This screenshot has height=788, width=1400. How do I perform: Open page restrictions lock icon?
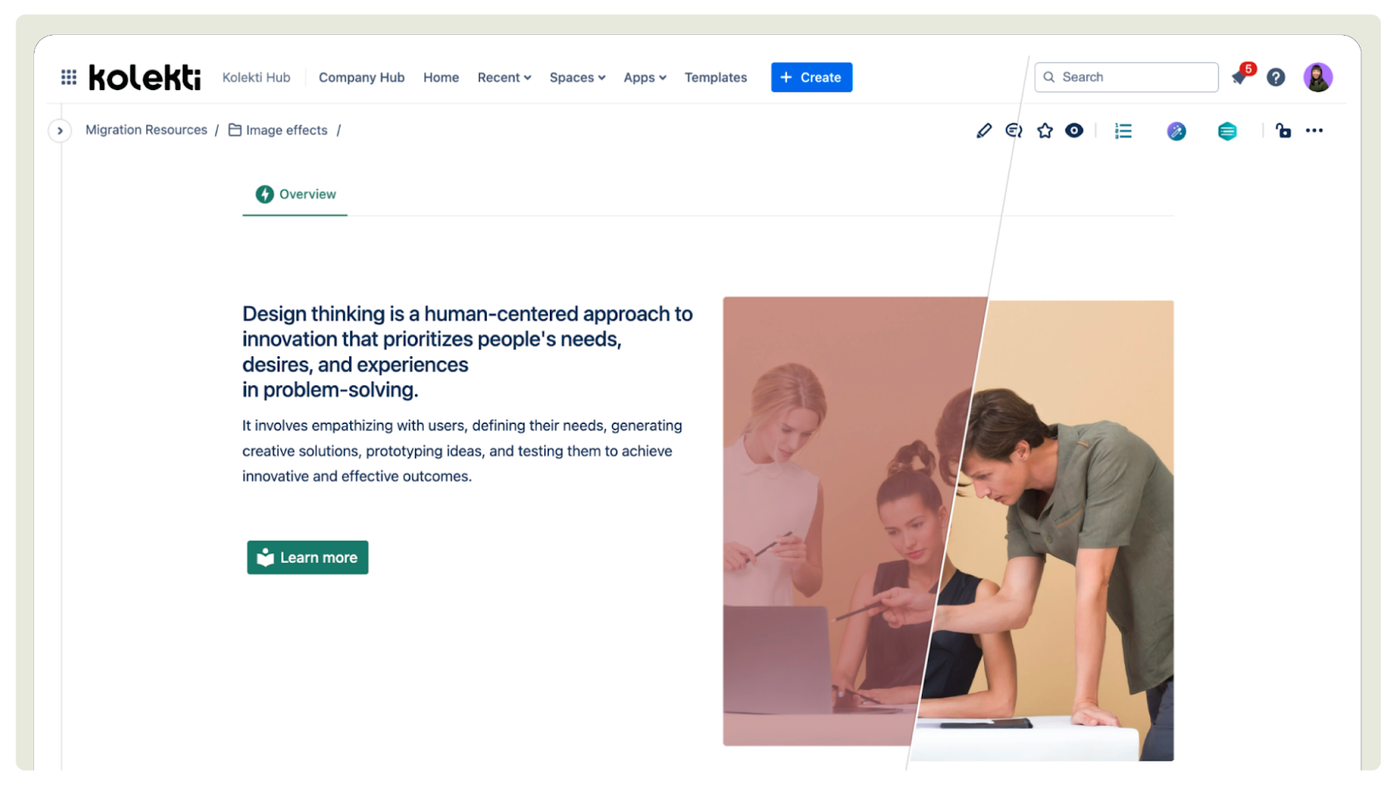[1283, 130]
